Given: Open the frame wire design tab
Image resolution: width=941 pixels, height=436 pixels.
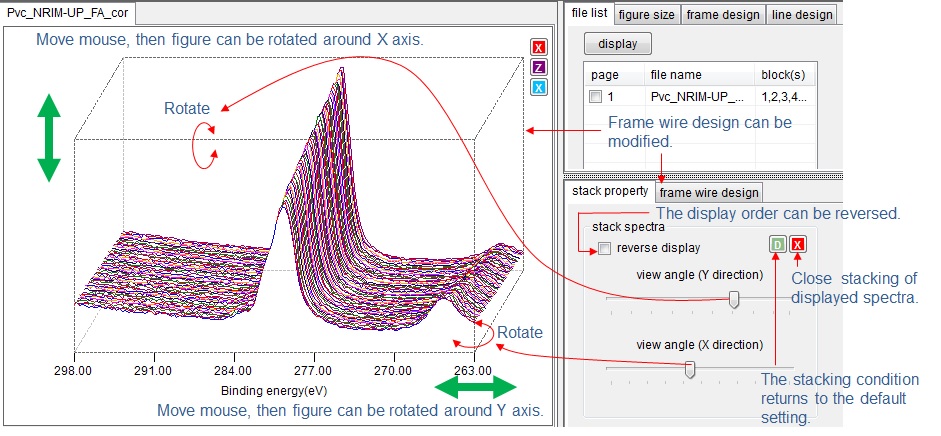Looking at the screenshot, I should (709, 192).
